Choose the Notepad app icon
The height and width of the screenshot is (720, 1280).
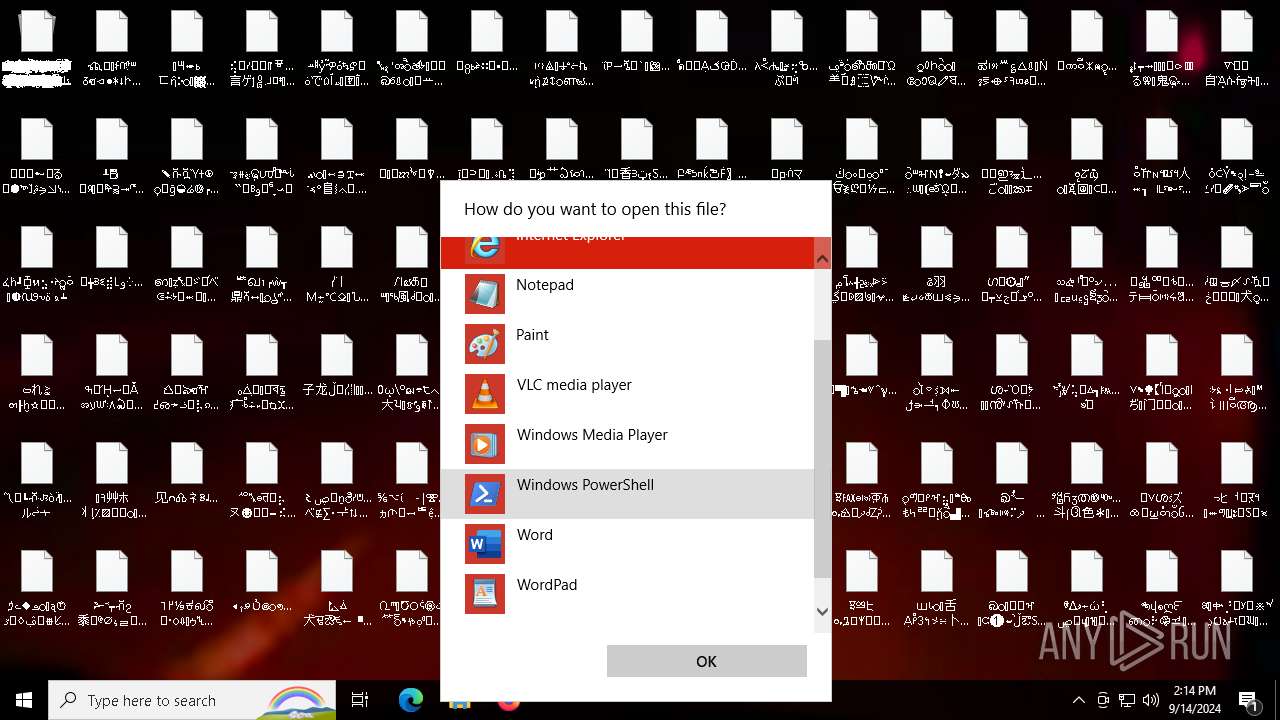[x=485, y=294]
